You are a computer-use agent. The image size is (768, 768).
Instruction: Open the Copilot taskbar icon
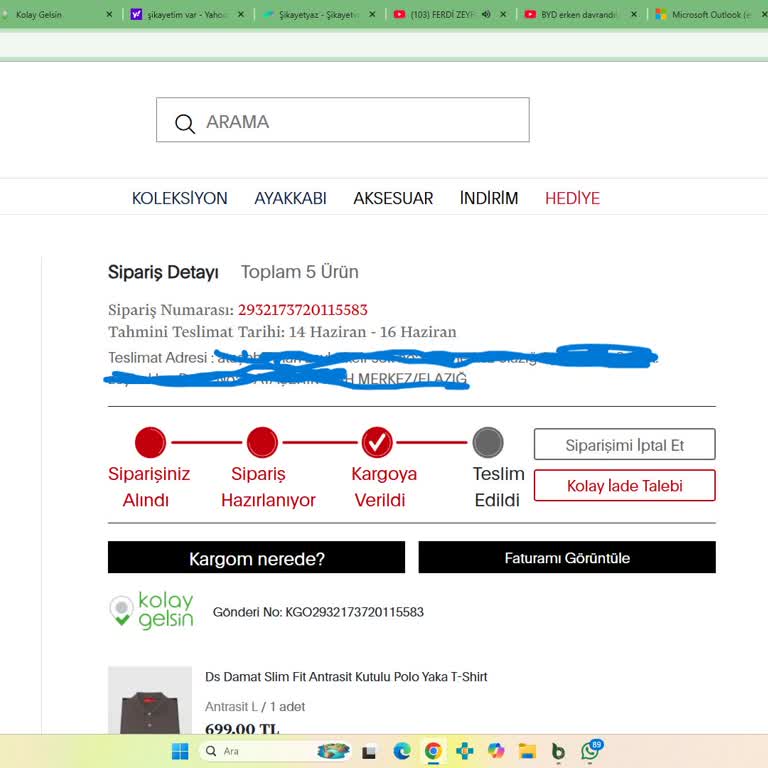[496, 751]
